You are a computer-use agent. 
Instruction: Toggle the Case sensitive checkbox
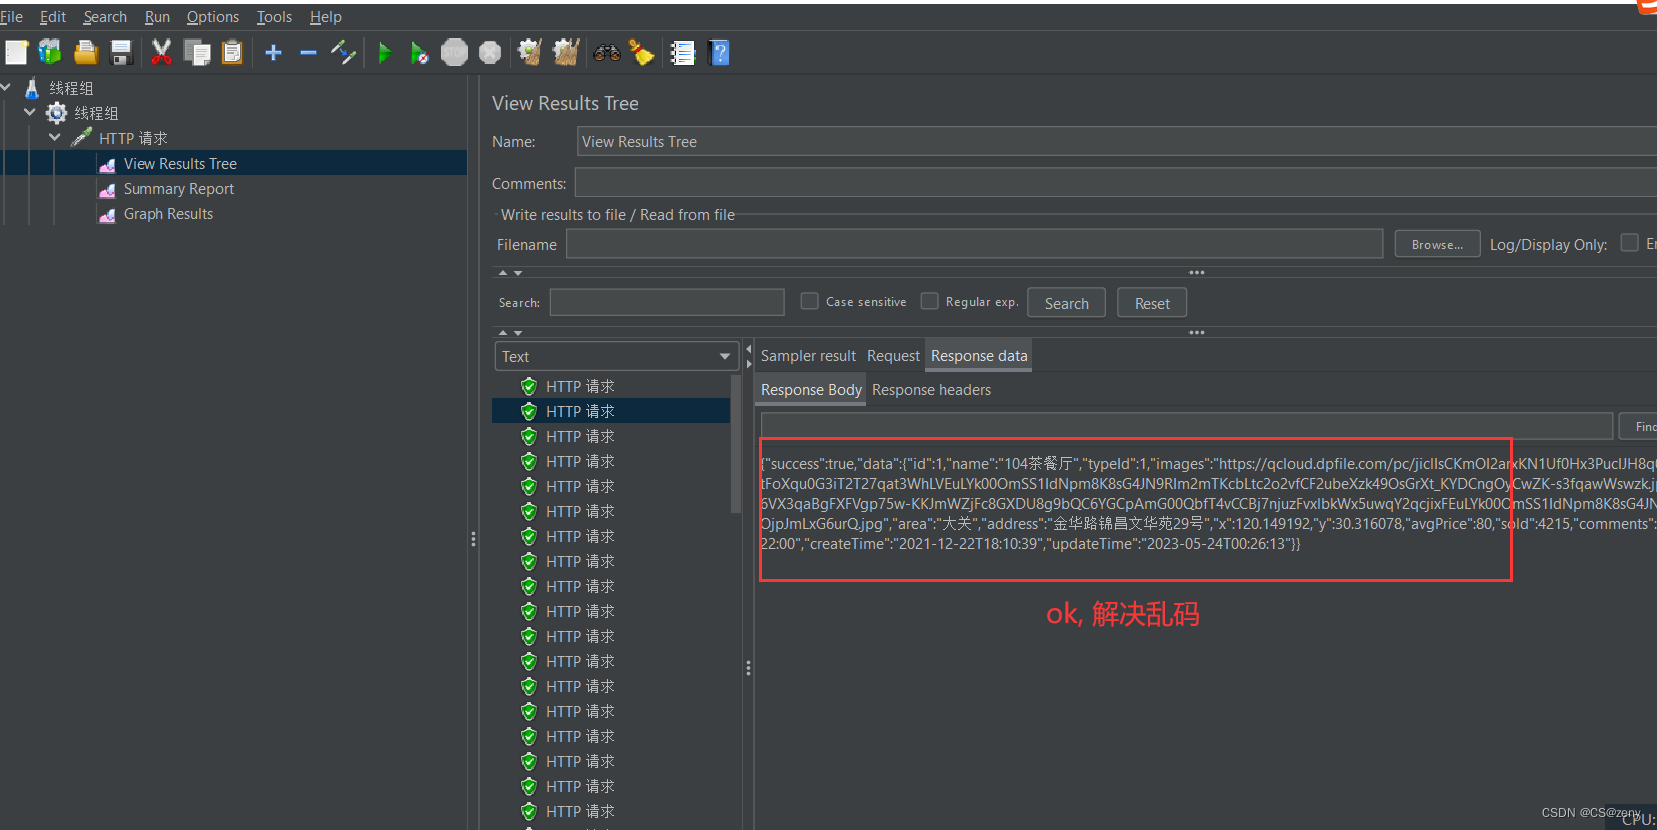point(810,301)
